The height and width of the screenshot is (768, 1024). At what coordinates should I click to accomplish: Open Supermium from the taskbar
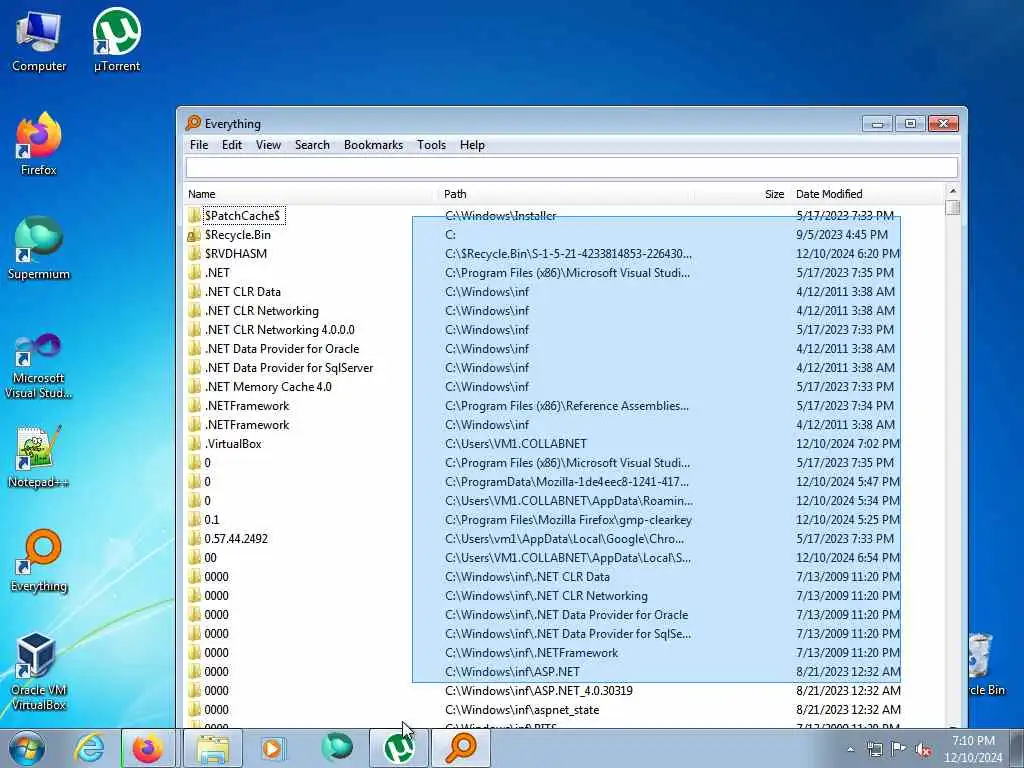point(336,748)
